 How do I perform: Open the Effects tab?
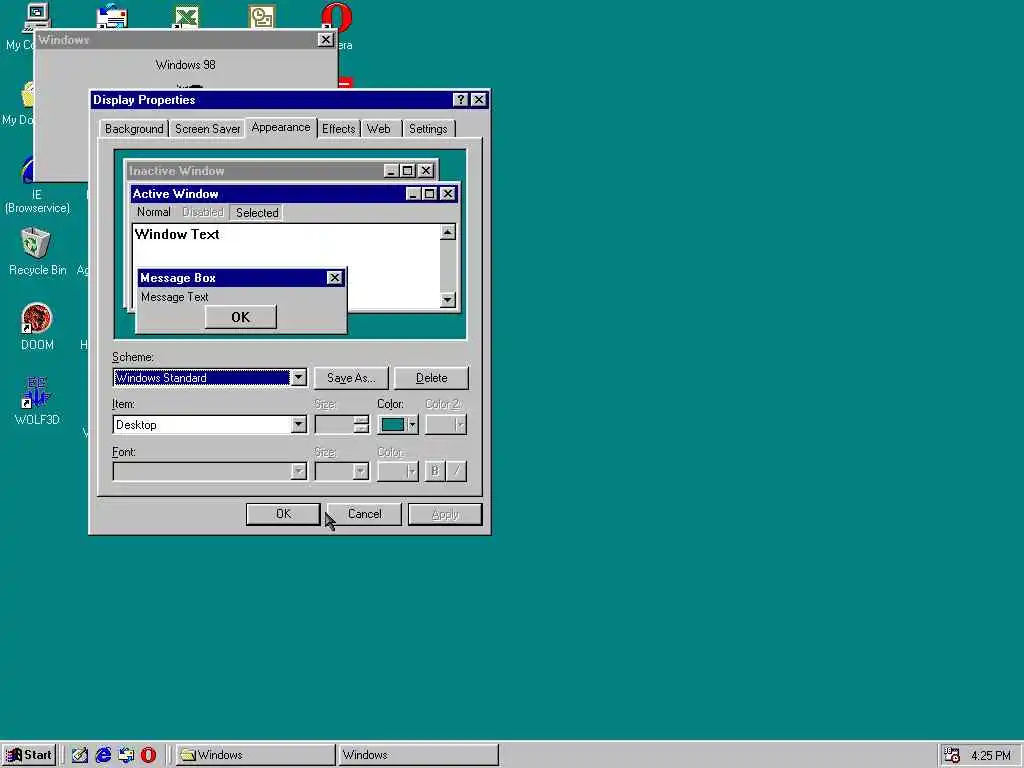point(338,129)
